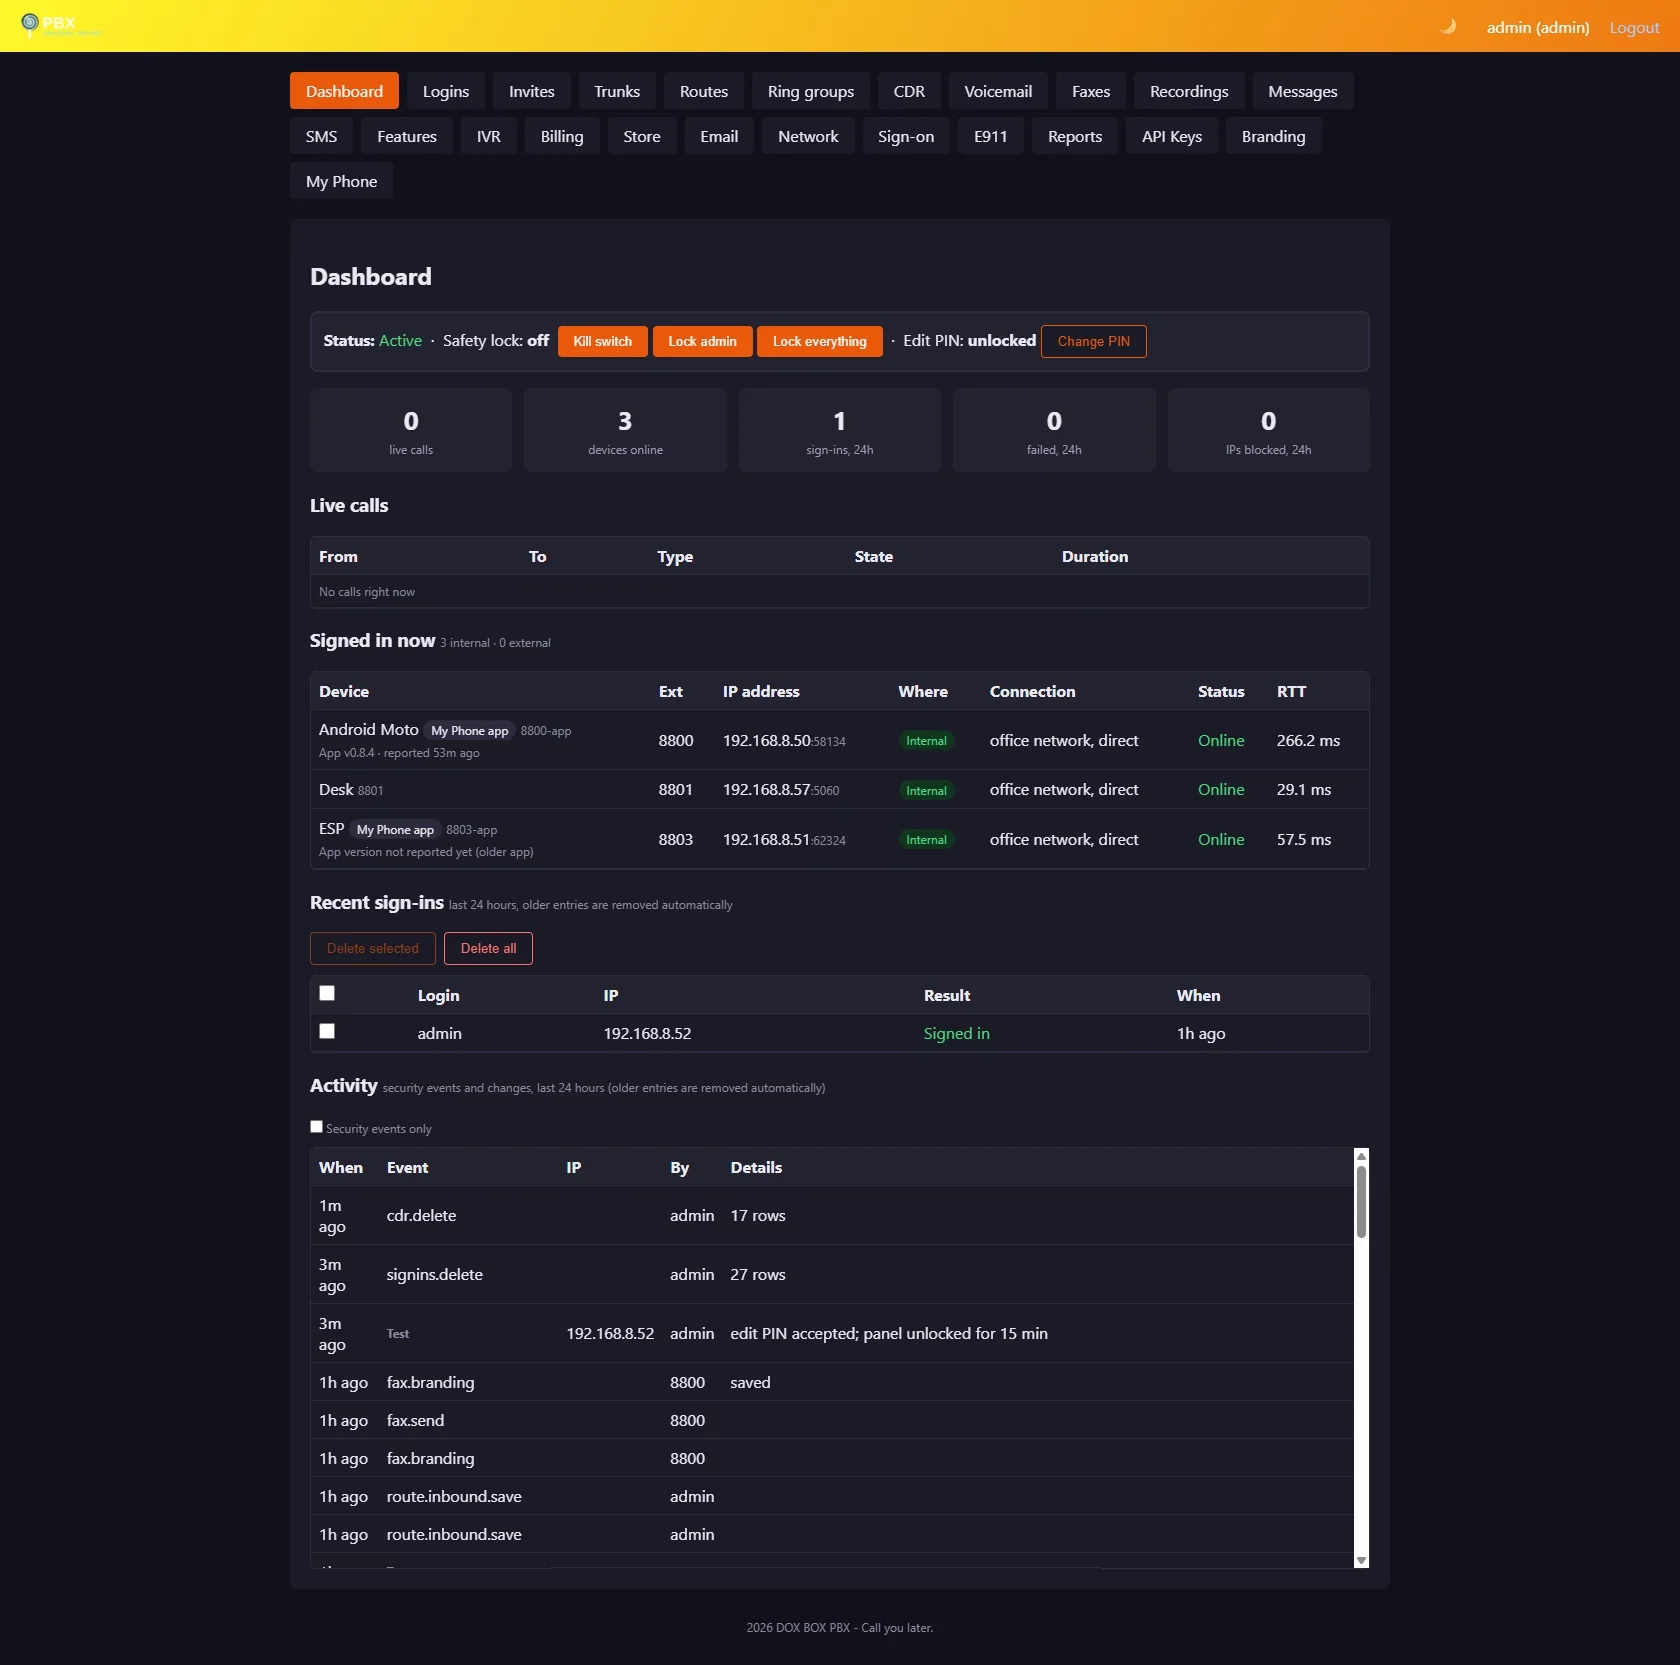The width and height of the screenshot is (1680, 1665).
Task: Click the Logout link
Action: pyautogui.click(x=1635, y=27)
